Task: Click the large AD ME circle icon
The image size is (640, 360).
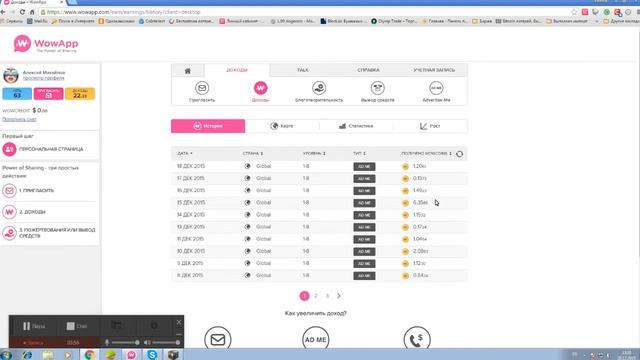Action: (x=316, y=339)
